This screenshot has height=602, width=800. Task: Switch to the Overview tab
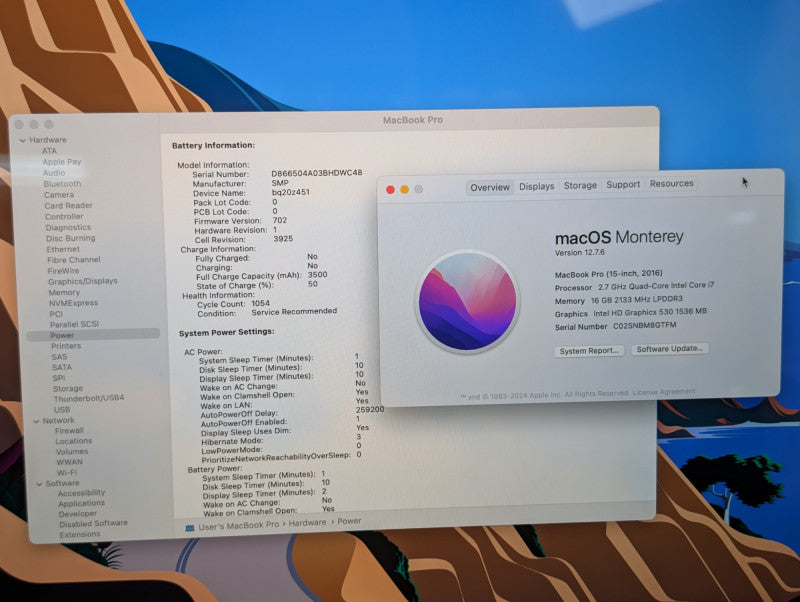[490, 187]
